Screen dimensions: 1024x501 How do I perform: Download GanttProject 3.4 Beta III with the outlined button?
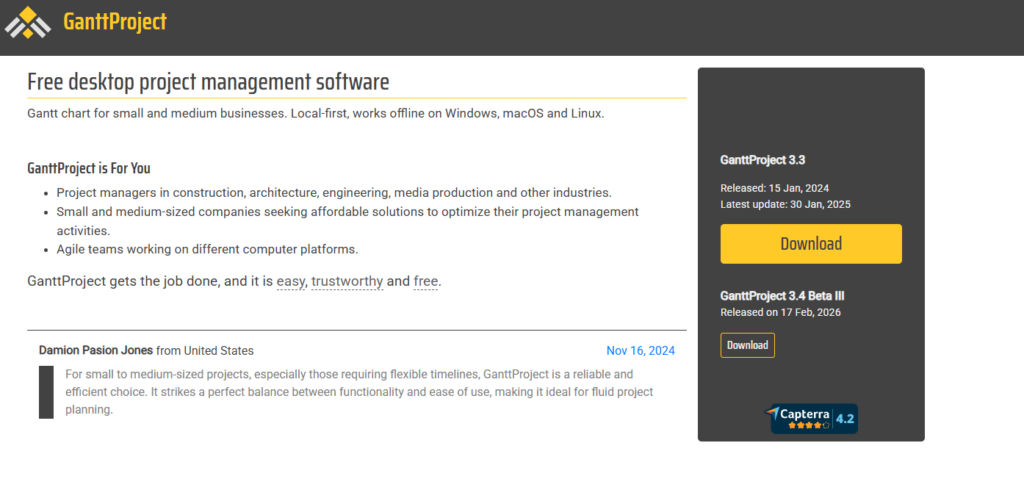coord(747,345)
